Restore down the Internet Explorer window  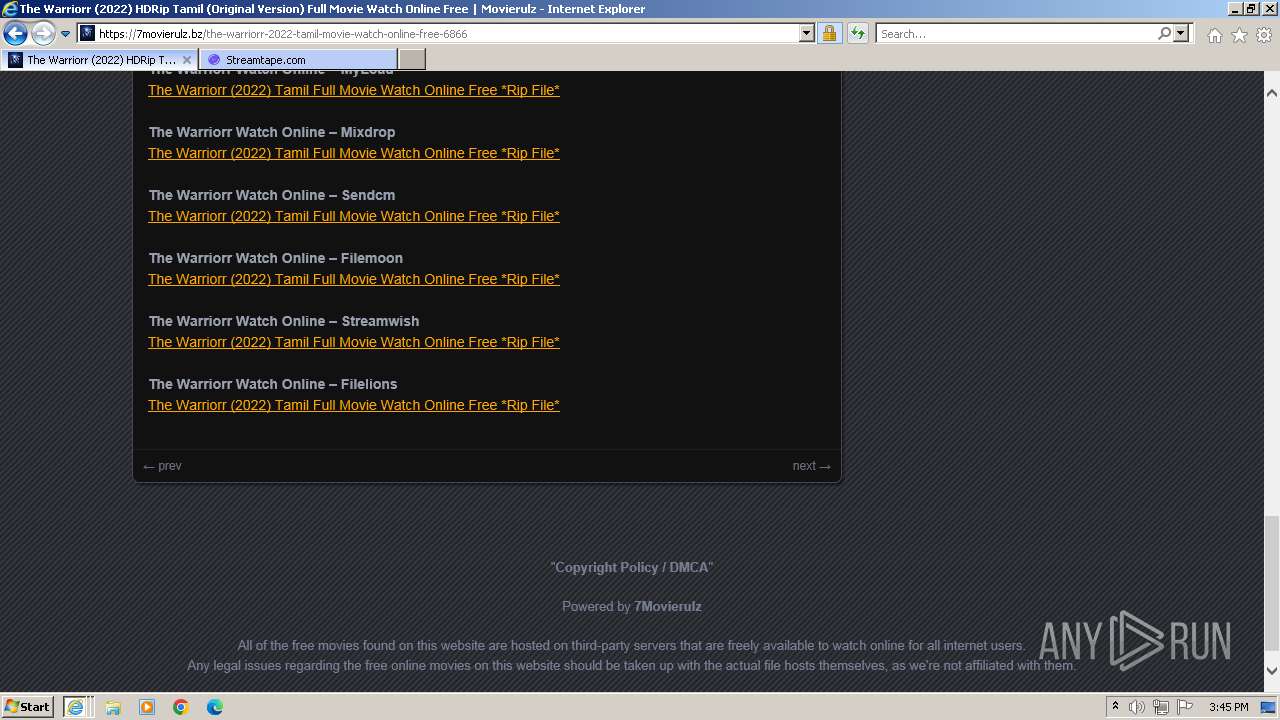point(1250,9)
